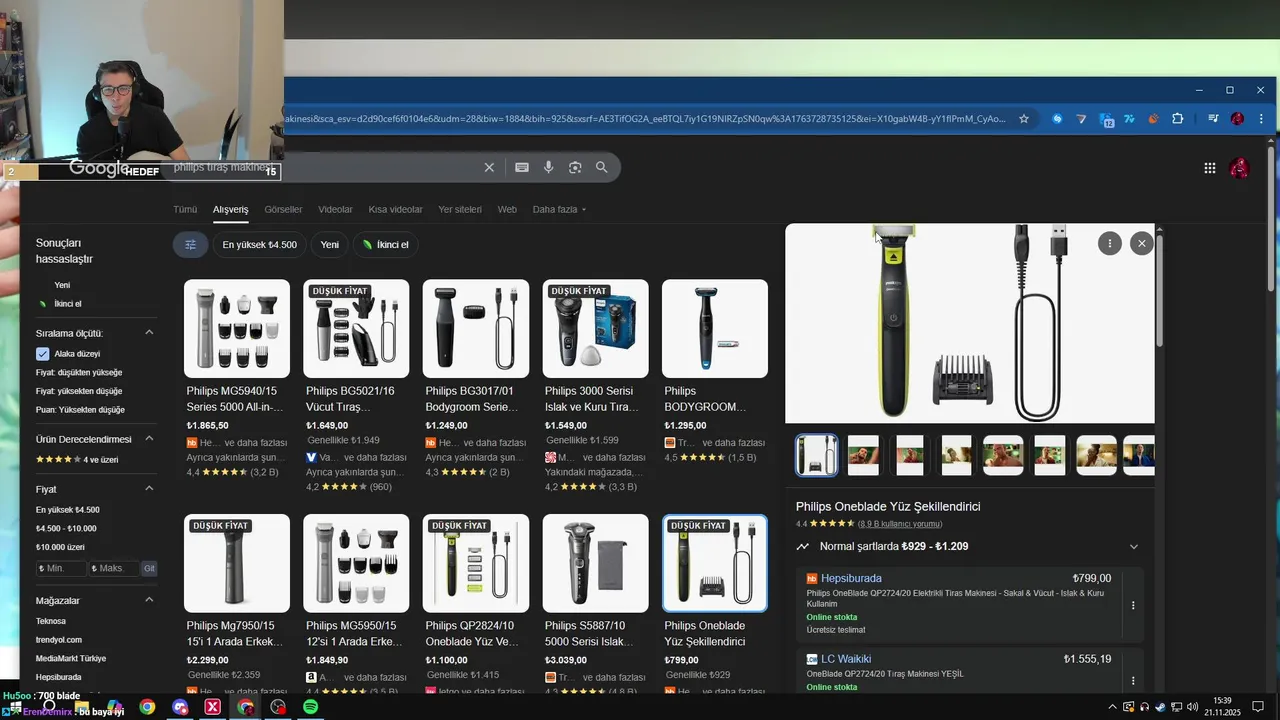
Task: Open the volume control in tray
Action: (x=1192, y=707)
